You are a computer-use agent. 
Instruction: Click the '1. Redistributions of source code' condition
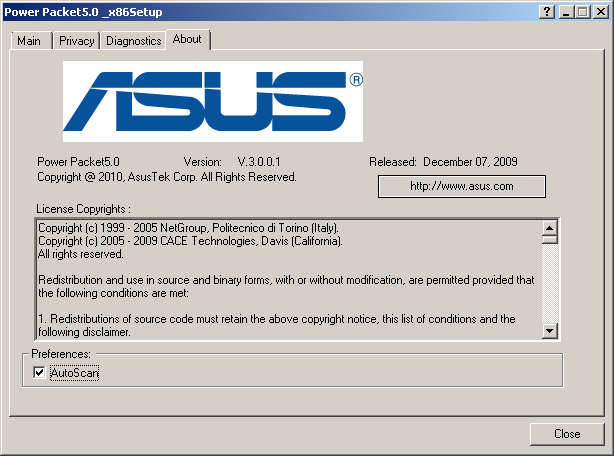point(276,325)
